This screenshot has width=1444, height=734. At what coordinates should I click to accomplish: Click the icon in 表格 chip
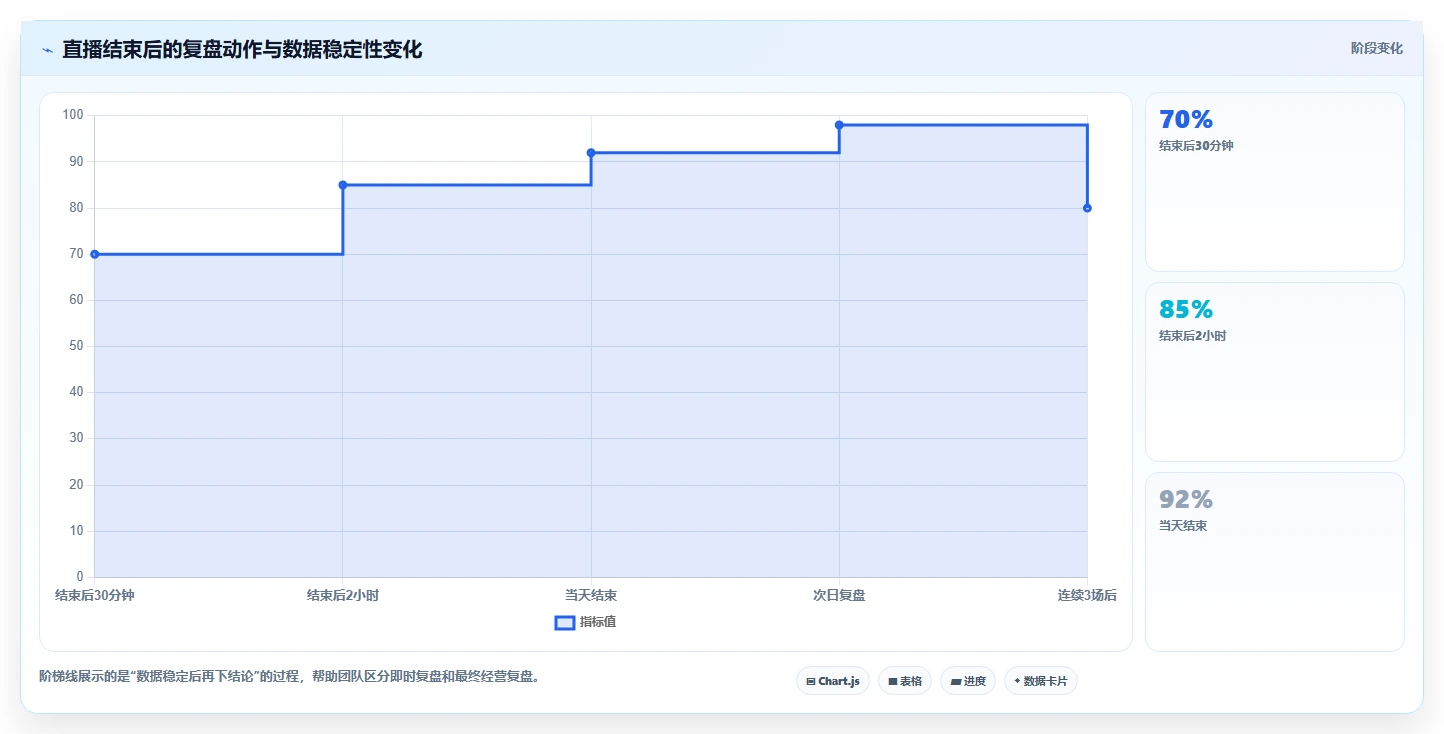tap(892, 681)
